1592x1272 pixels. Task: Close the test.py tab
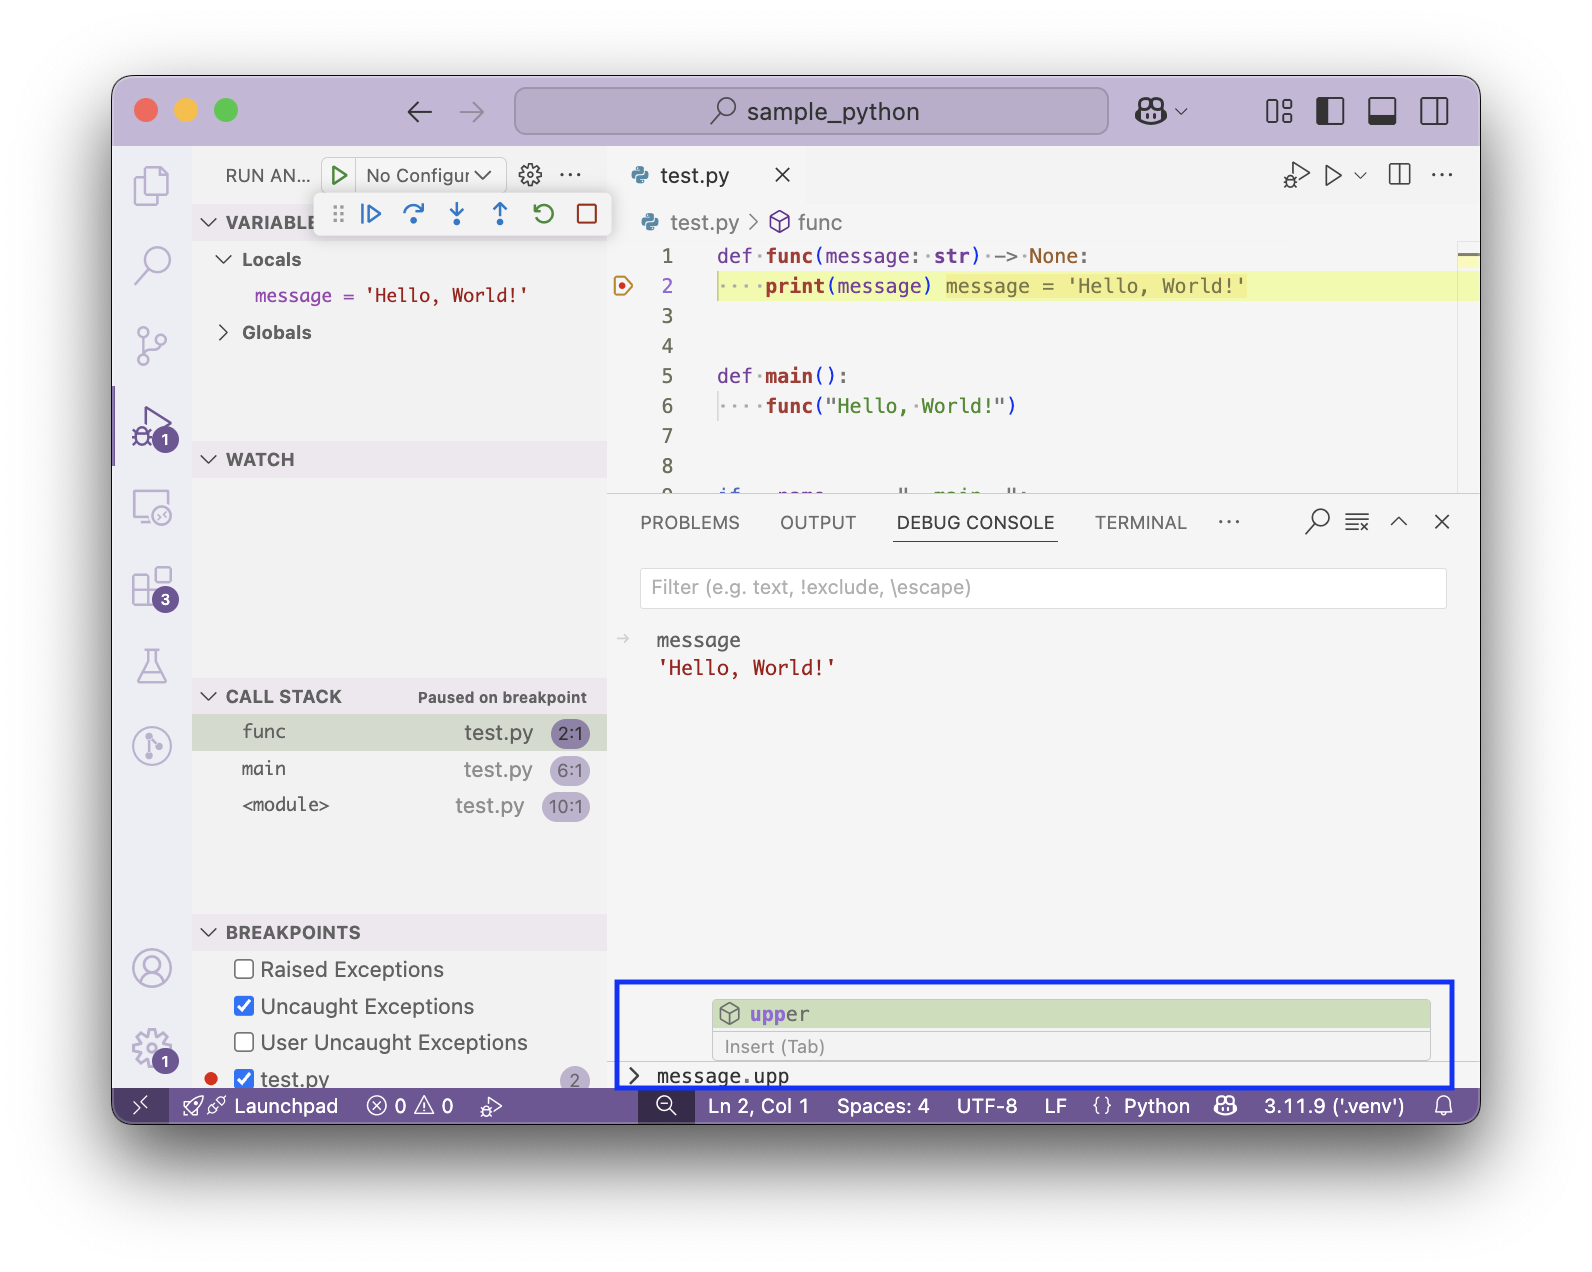[783, 175]
